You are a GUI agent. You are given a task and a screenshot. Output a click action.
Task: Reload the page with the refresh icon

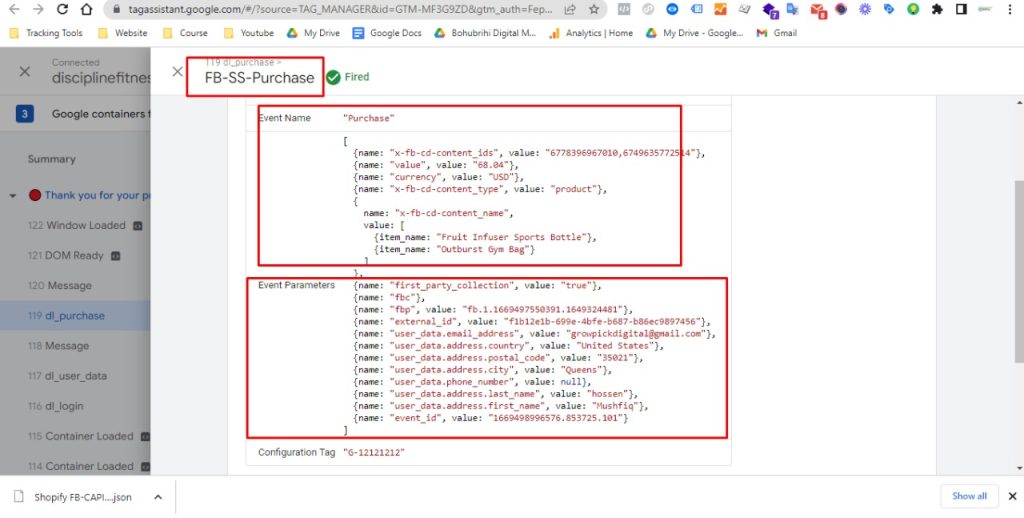[62, 10]
